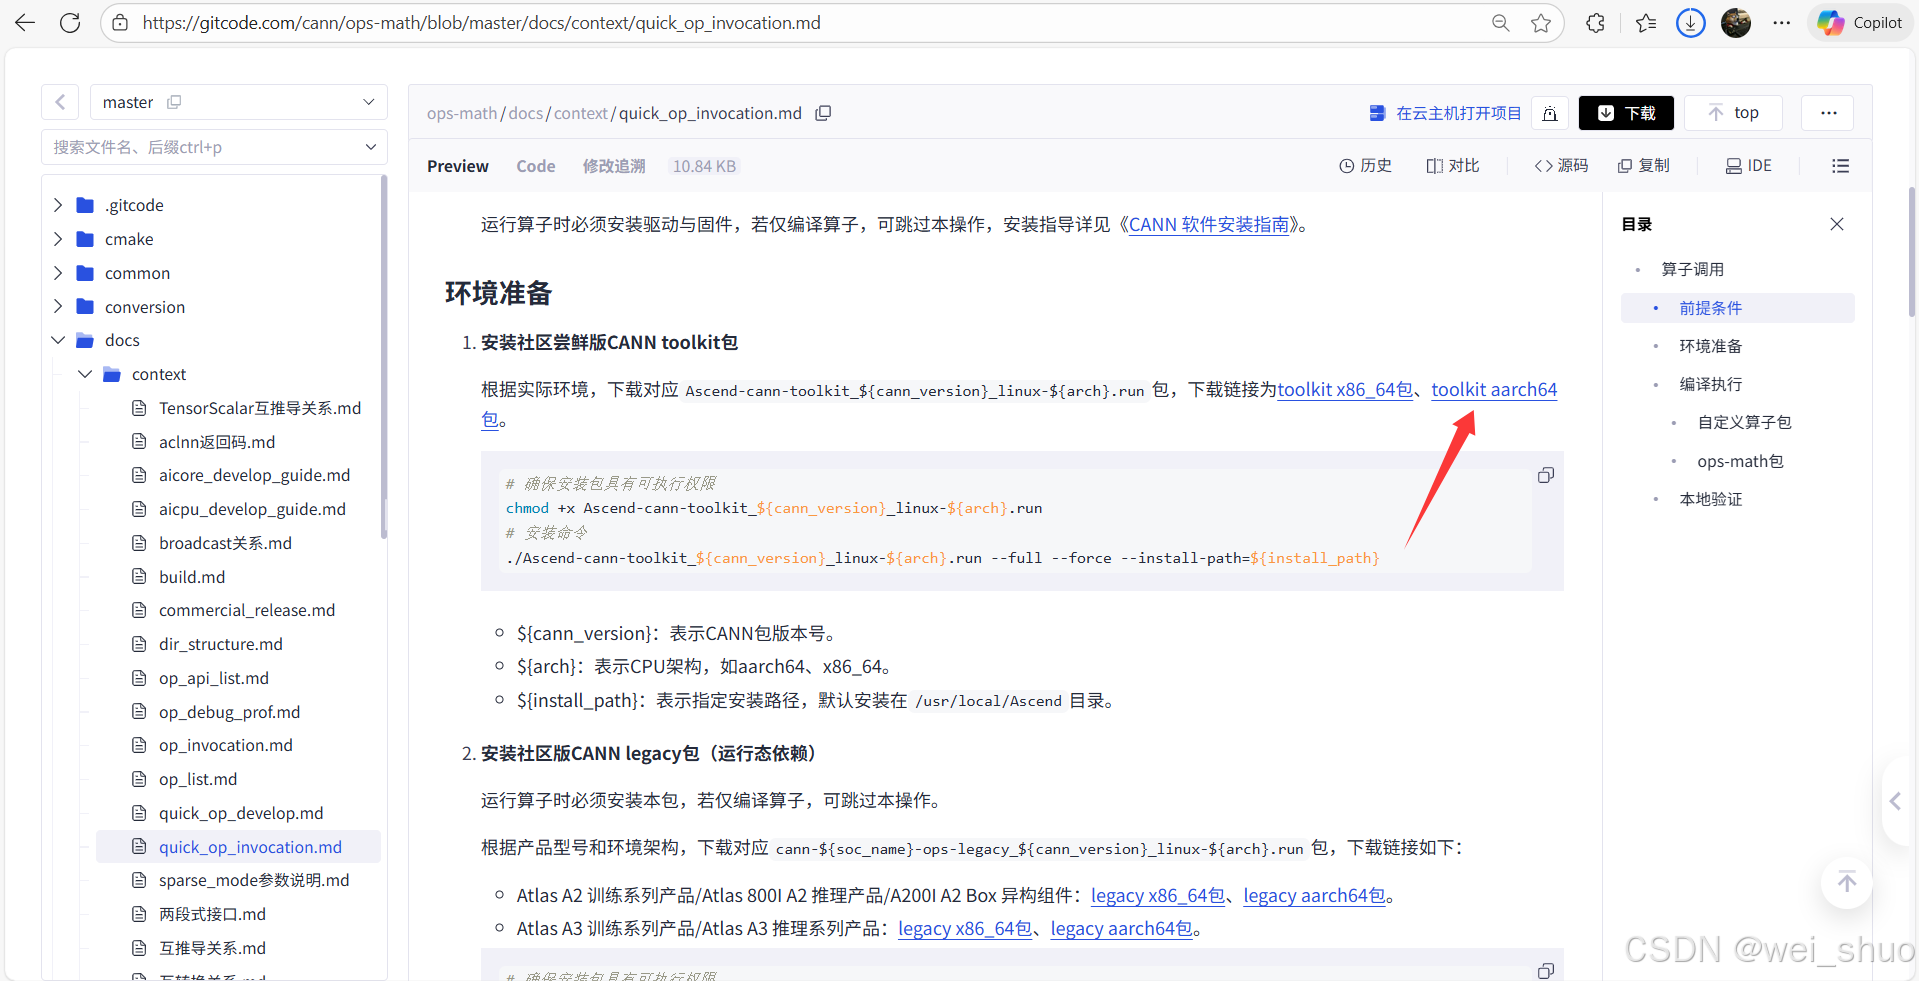Open file history via 历史 clock icon
1919x981 pixels.
(x=1365, y=166)
